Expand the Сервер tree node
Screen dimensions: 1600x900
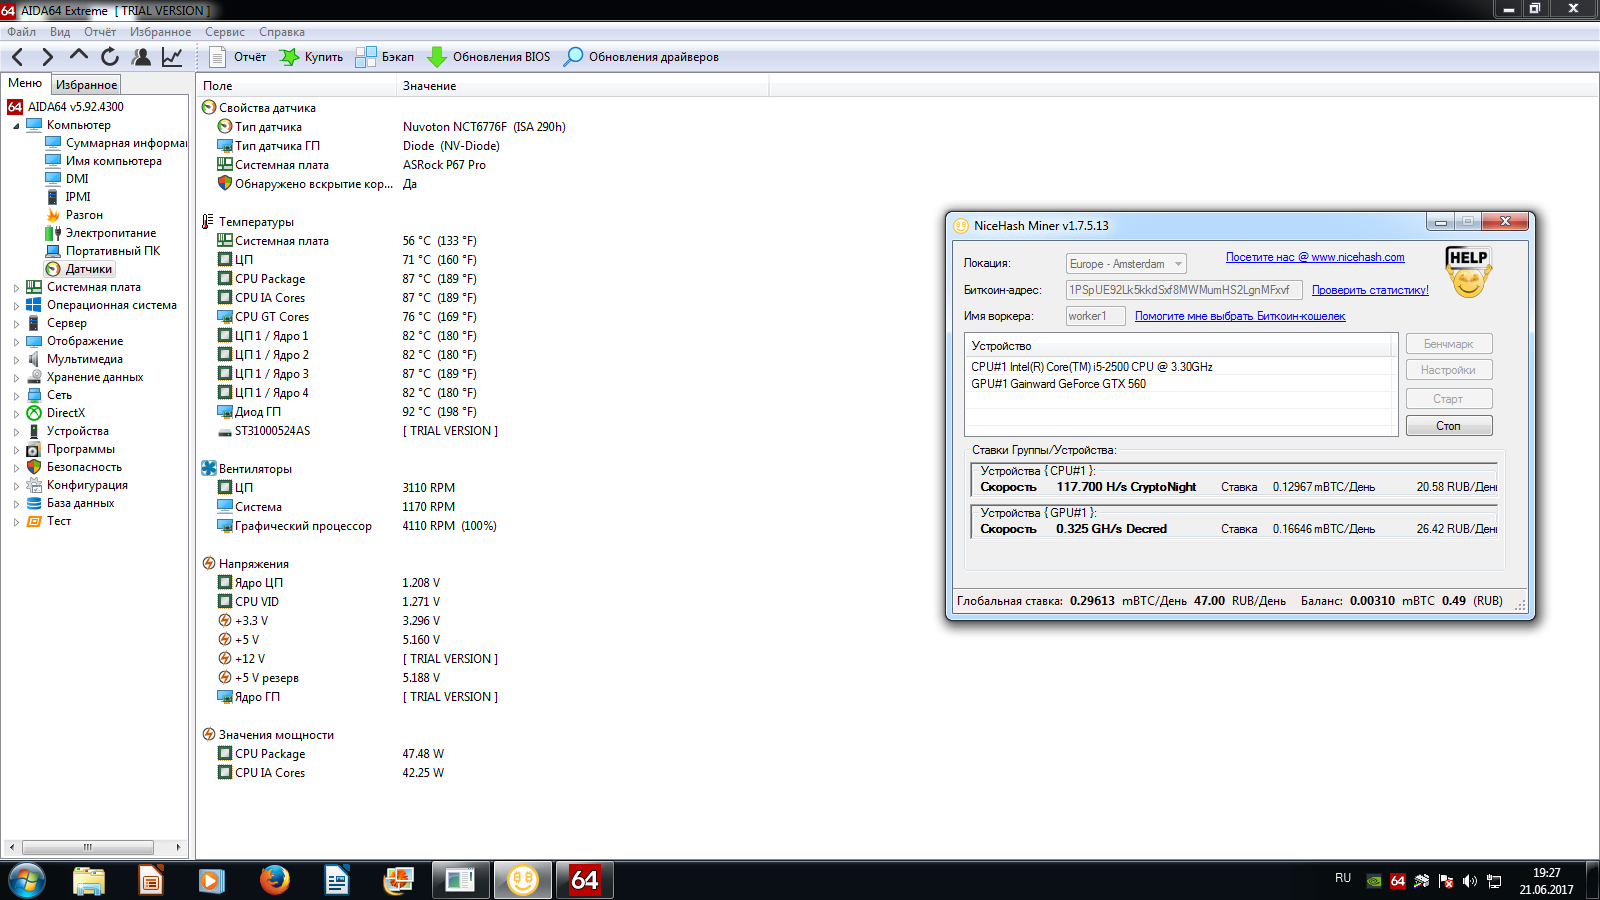(16, 324)
